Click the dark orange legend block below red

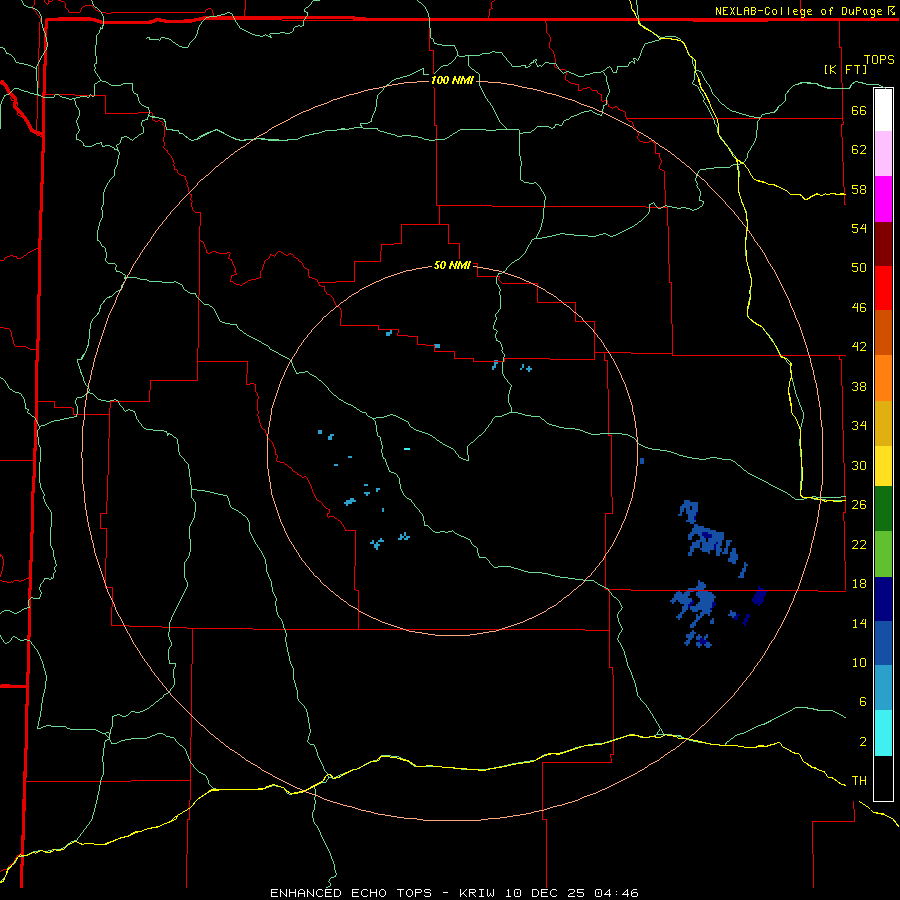click(x=883, y=332)
